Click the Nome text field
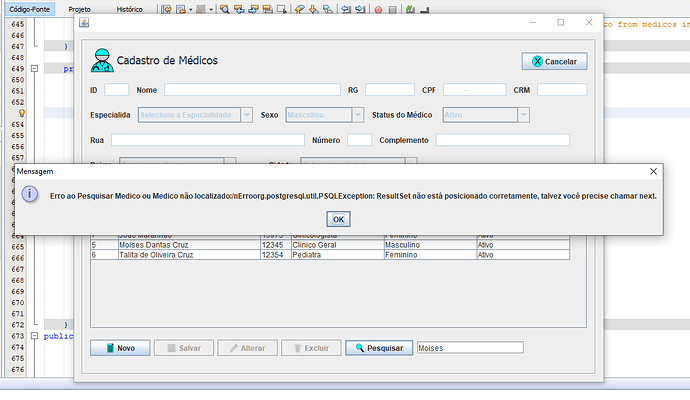 tap(252, 90)
